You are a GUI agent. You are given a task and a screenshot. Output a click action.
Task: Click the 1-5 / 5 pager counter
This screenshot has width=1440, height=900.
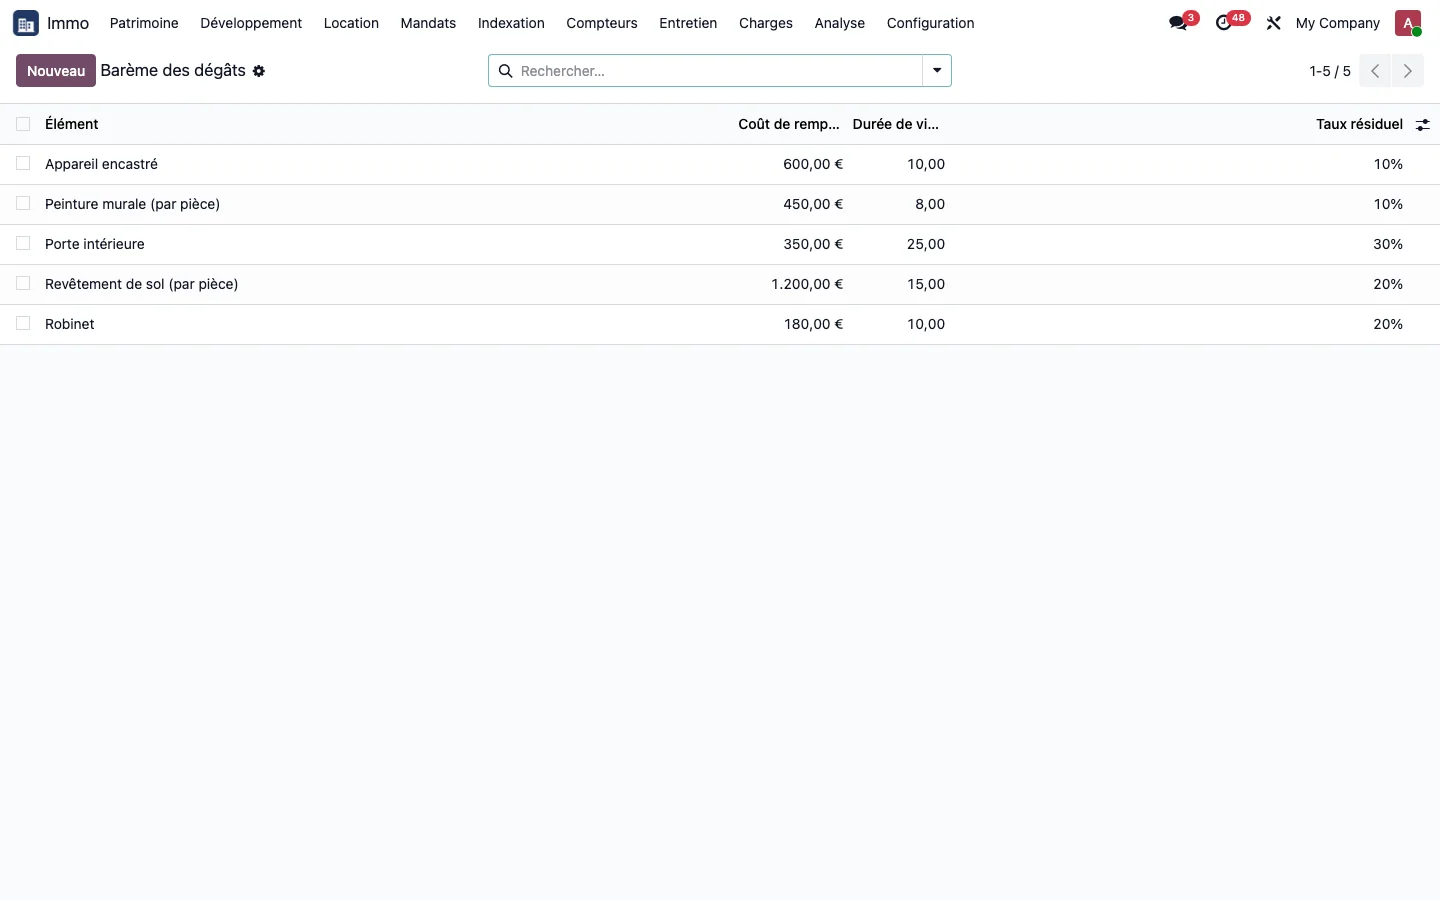1330,71
